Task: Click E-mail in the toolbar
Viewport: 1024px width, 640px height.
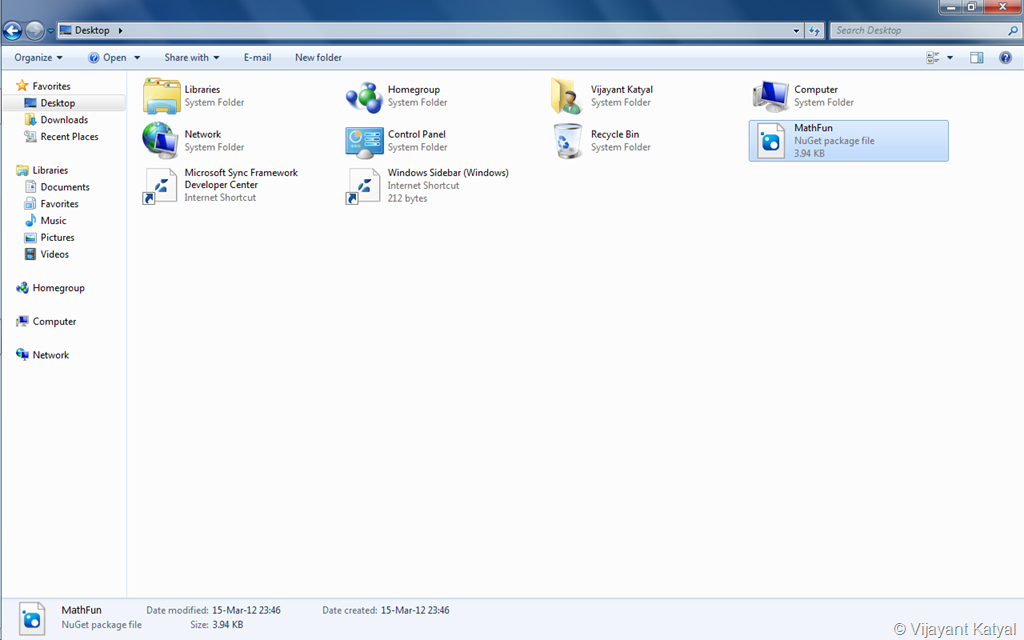Action: (x=257, y=57)
